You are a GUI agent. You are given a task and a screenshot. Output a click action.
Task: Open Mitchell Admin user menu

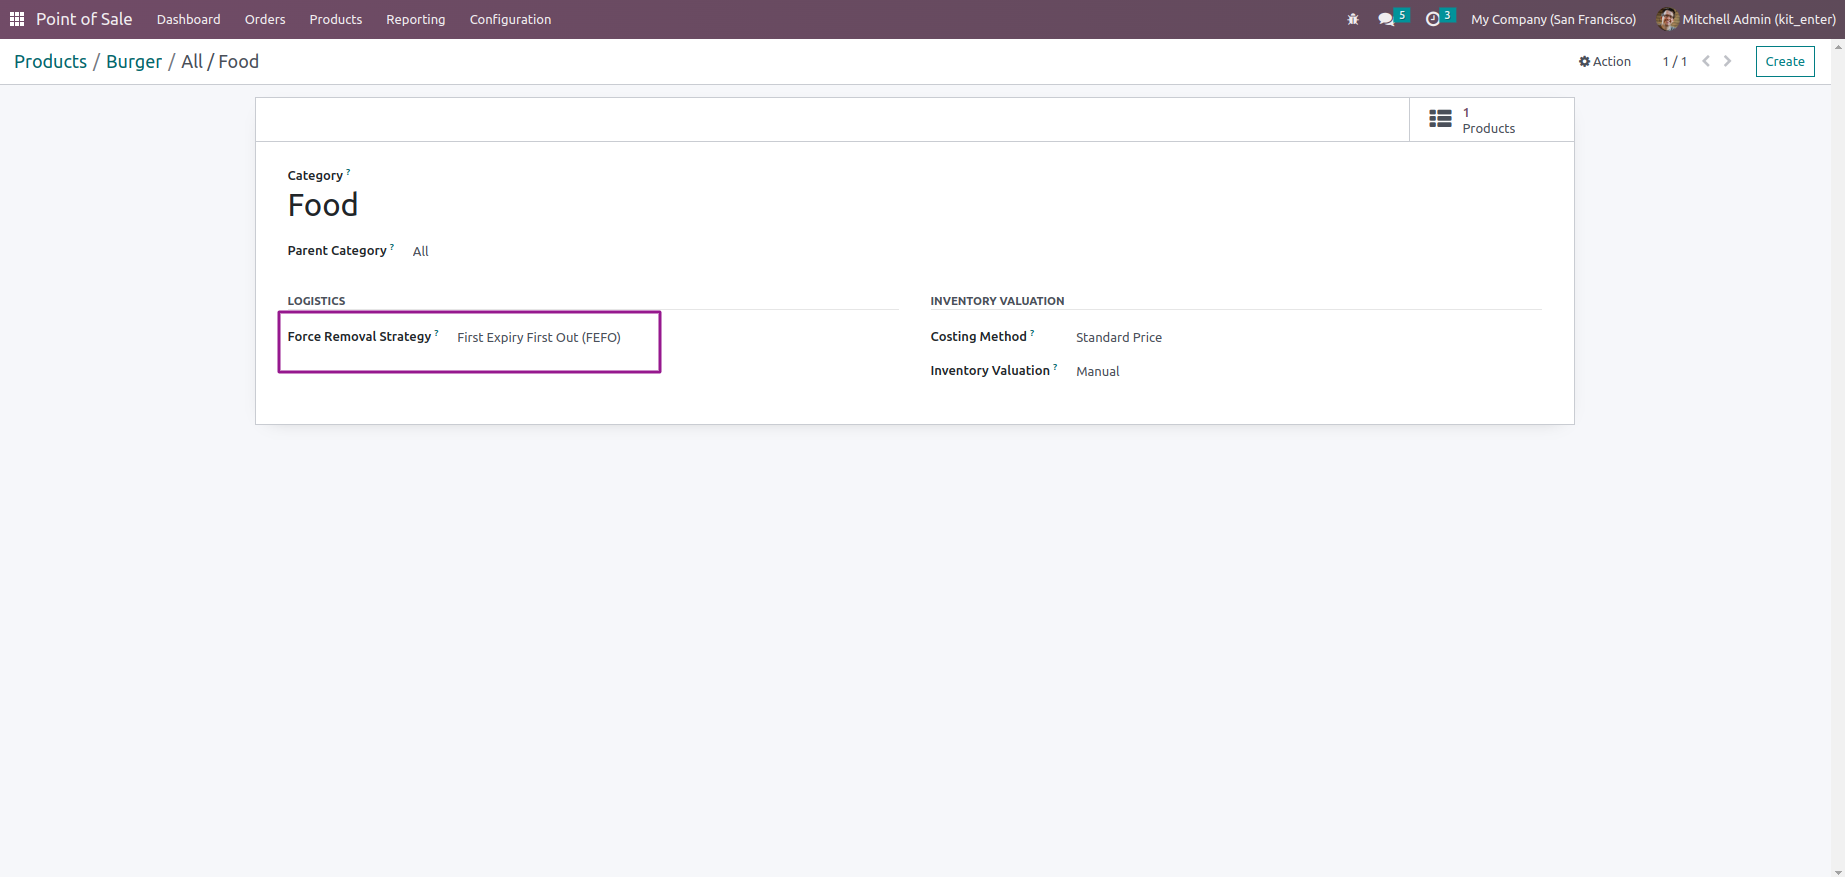[1747, 19]
